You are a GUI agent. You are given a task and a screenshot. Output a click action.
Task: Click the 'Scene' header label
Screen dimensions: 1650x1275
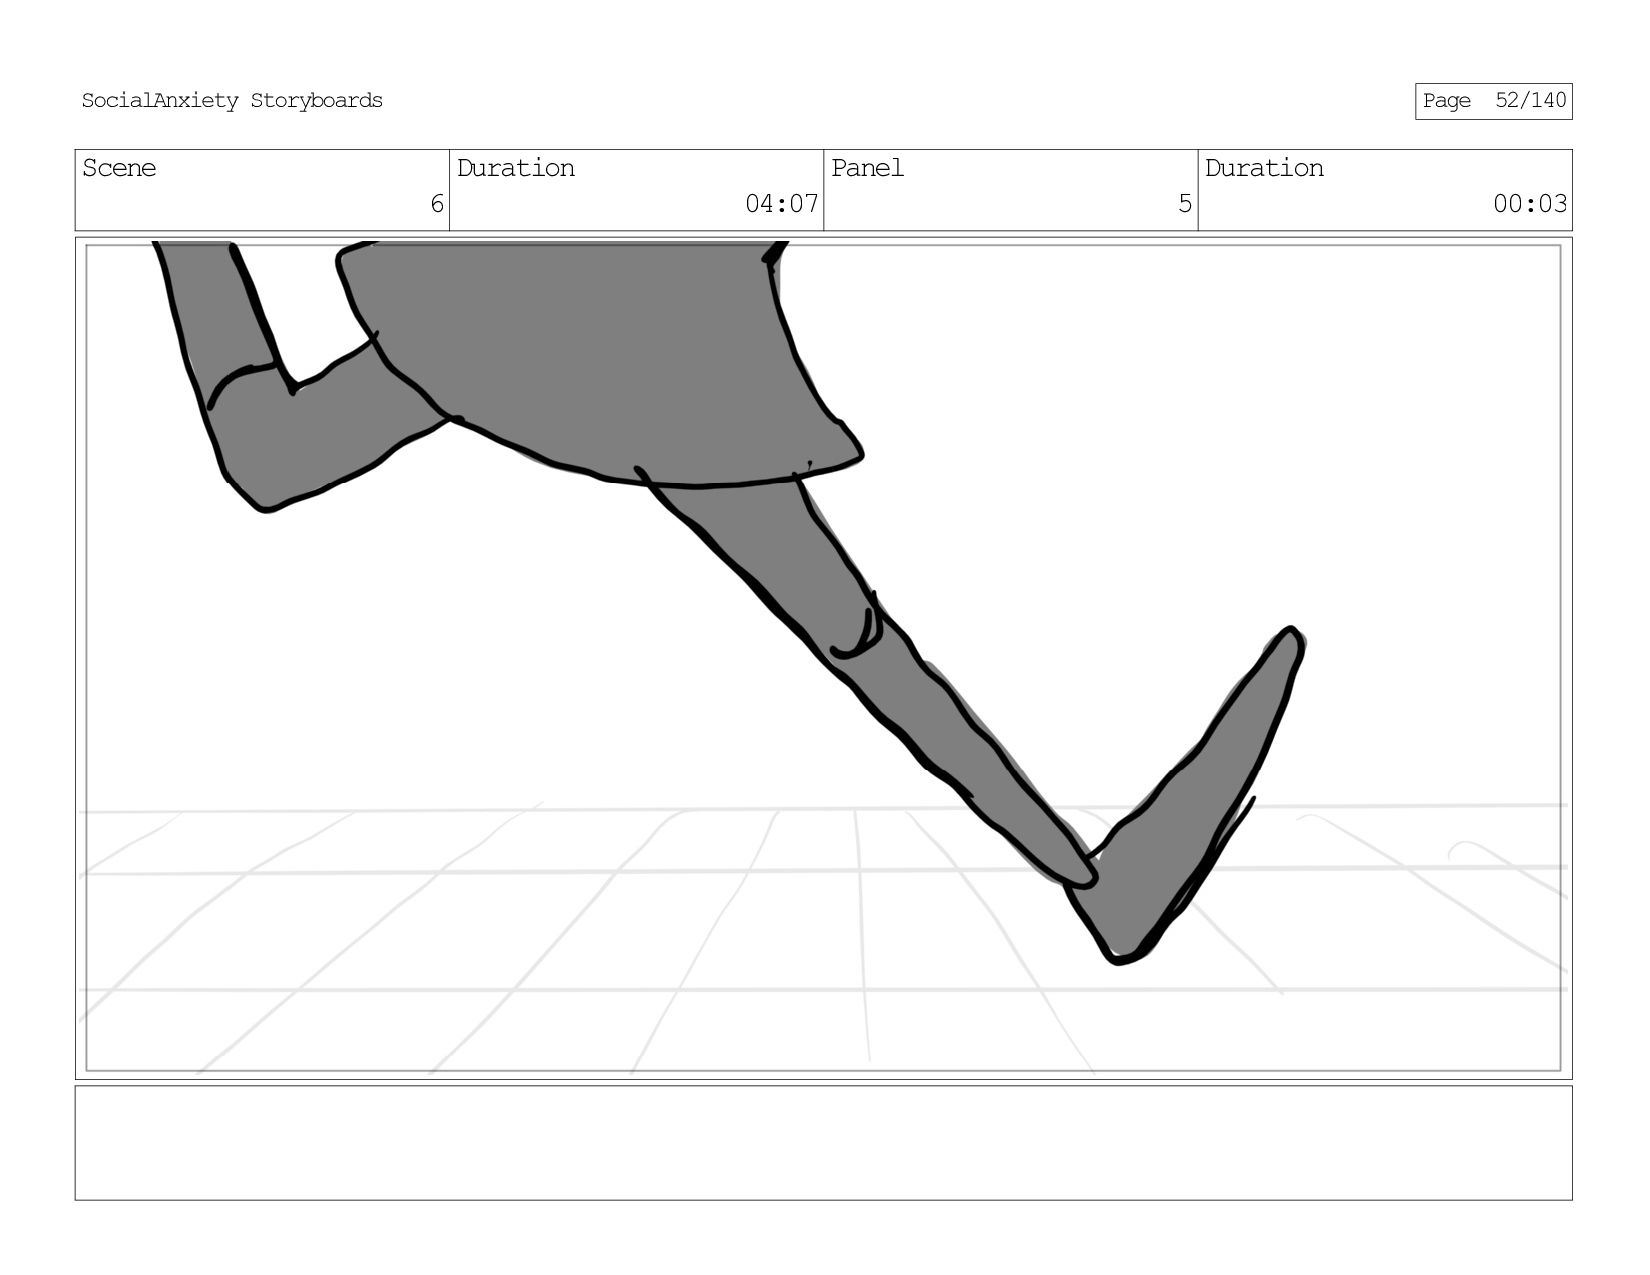click(119, 168)
